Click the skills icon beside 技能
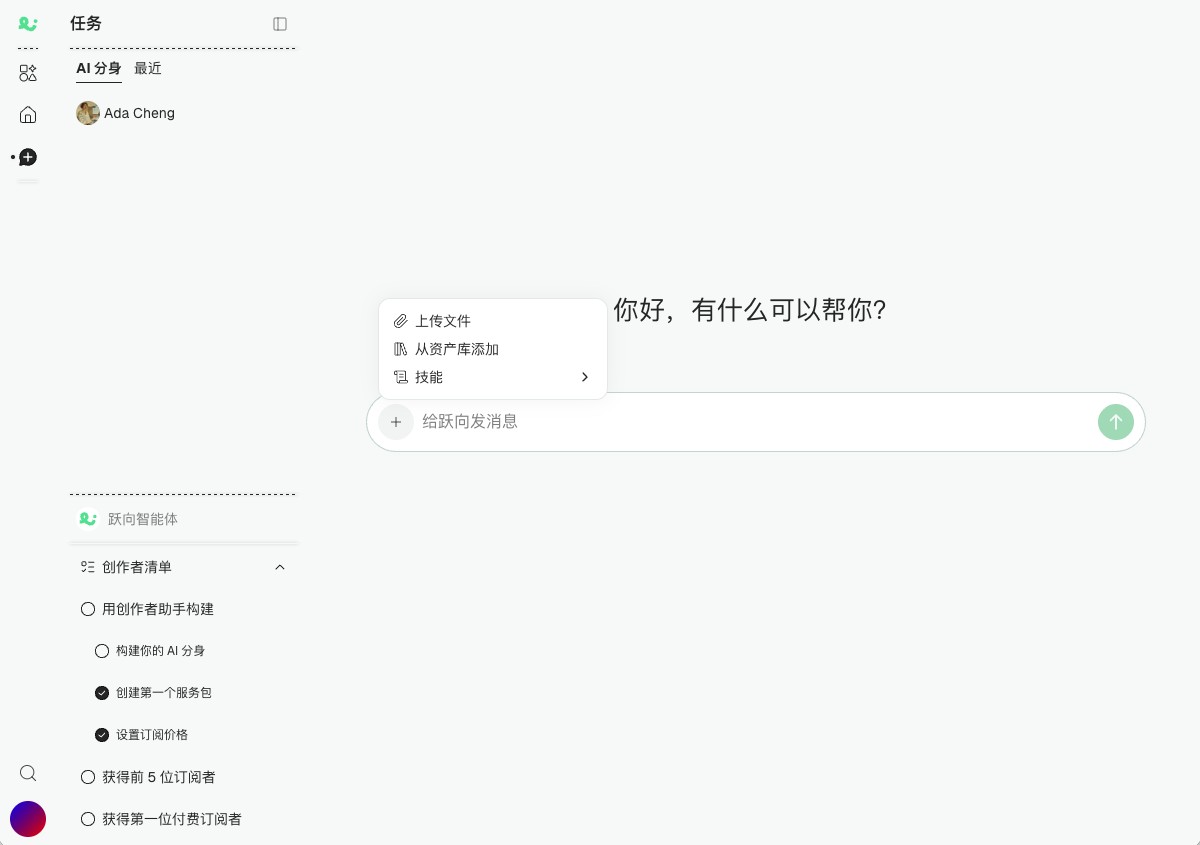1200x845 pixels. point(400,377)
